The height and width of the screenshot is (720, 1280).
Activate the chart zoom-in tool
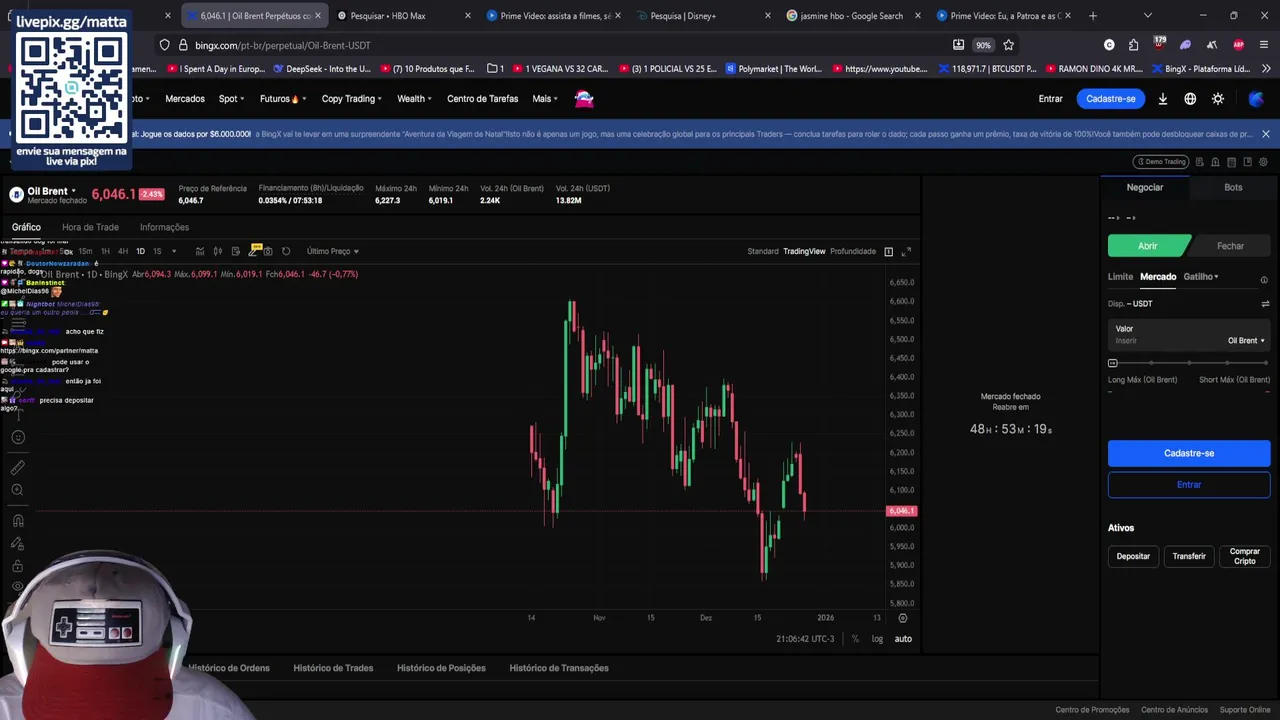point(17,490)
